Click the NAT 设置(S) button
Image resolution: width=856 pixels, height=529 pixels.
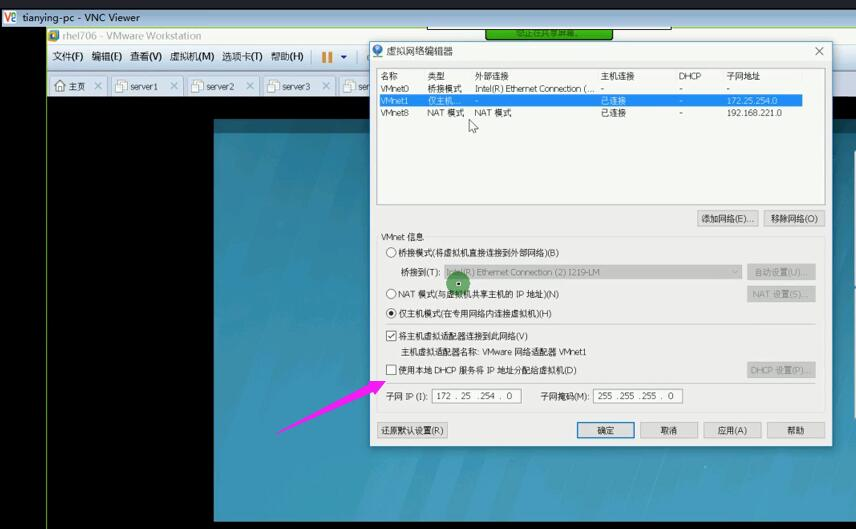[781, 294]
